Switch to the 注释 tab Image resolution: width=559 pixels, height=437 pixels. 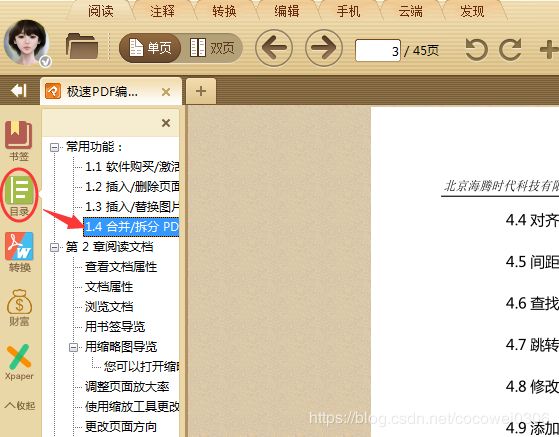coord(163,11)
